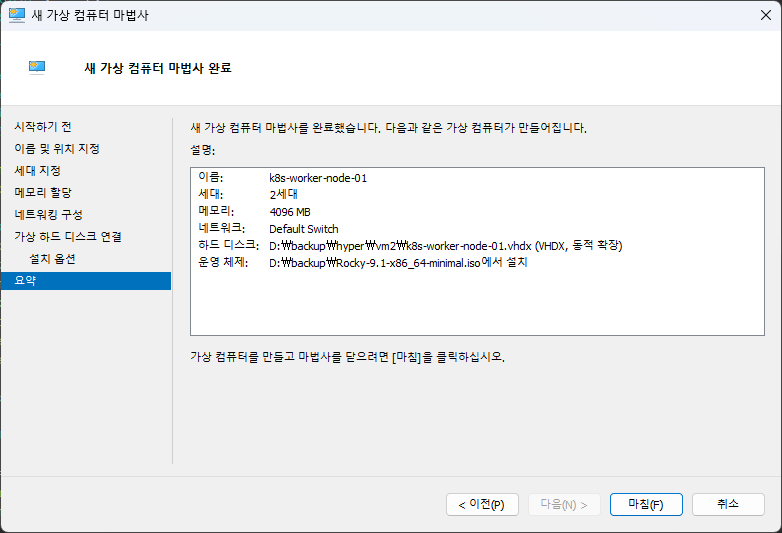Viewport: 782px width, 533px height.
Task: Click the Default Switch network entry
Action: pos(304,229)
